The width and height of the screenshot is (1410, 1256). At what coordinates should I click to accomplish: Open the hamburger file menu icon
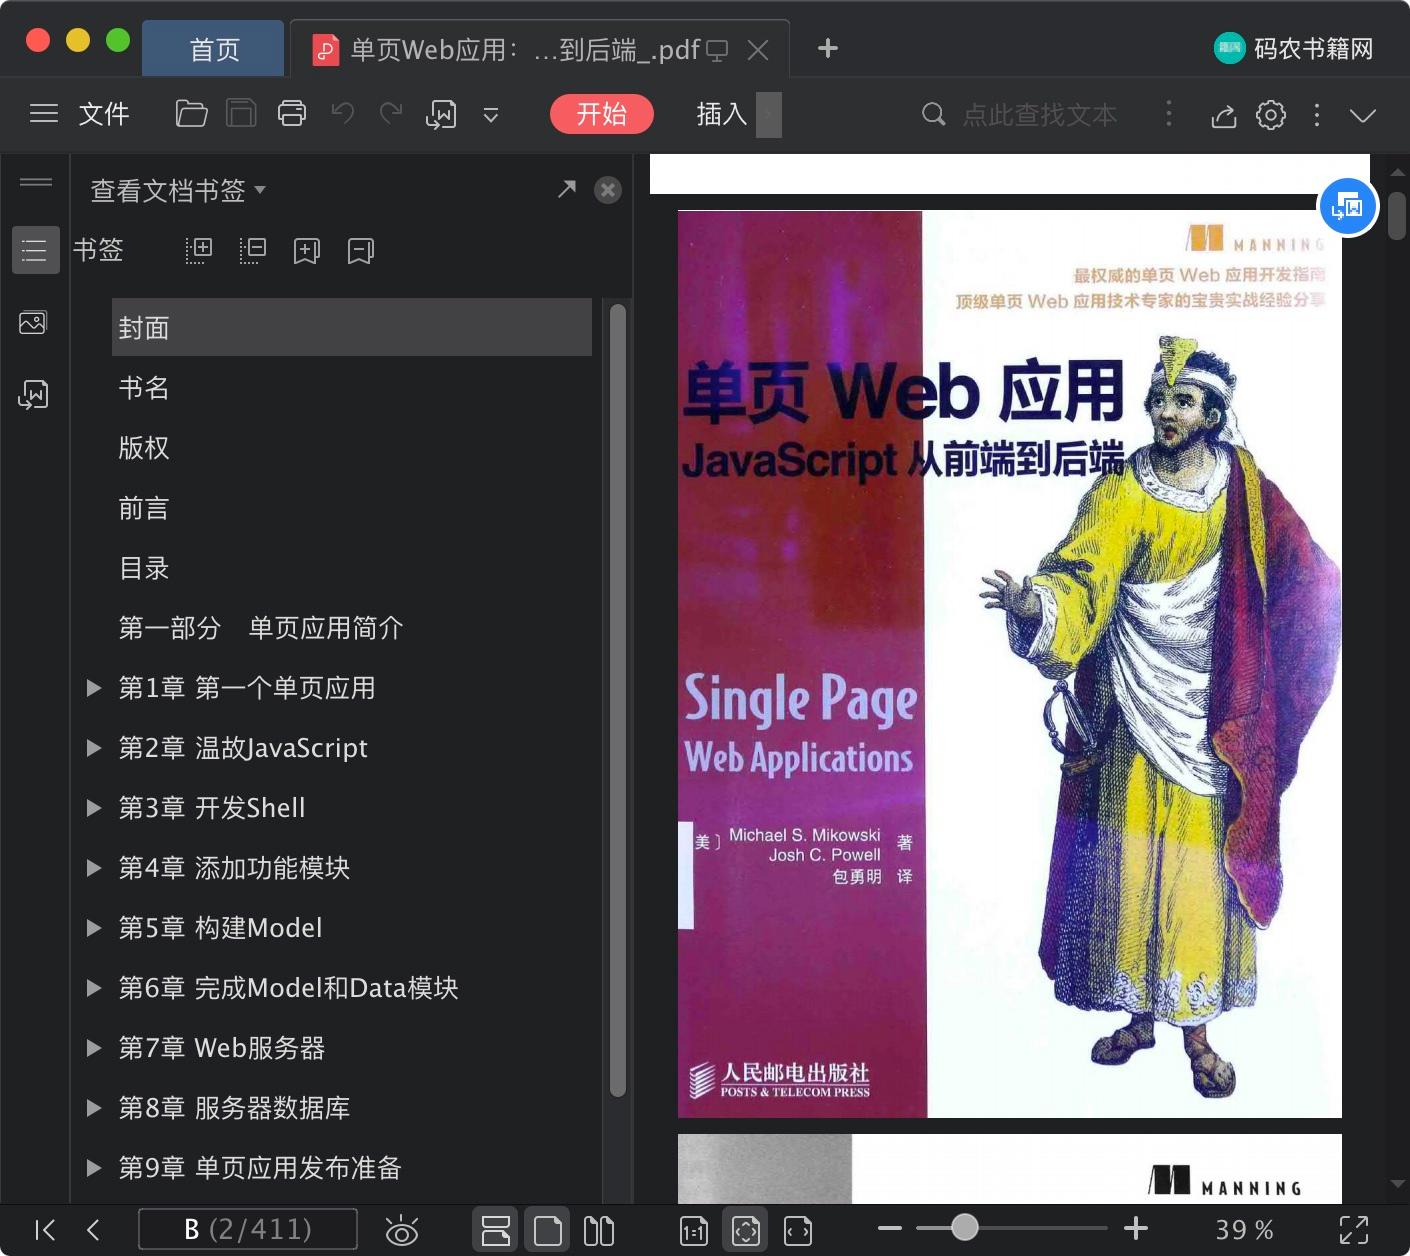pos(44,114)
